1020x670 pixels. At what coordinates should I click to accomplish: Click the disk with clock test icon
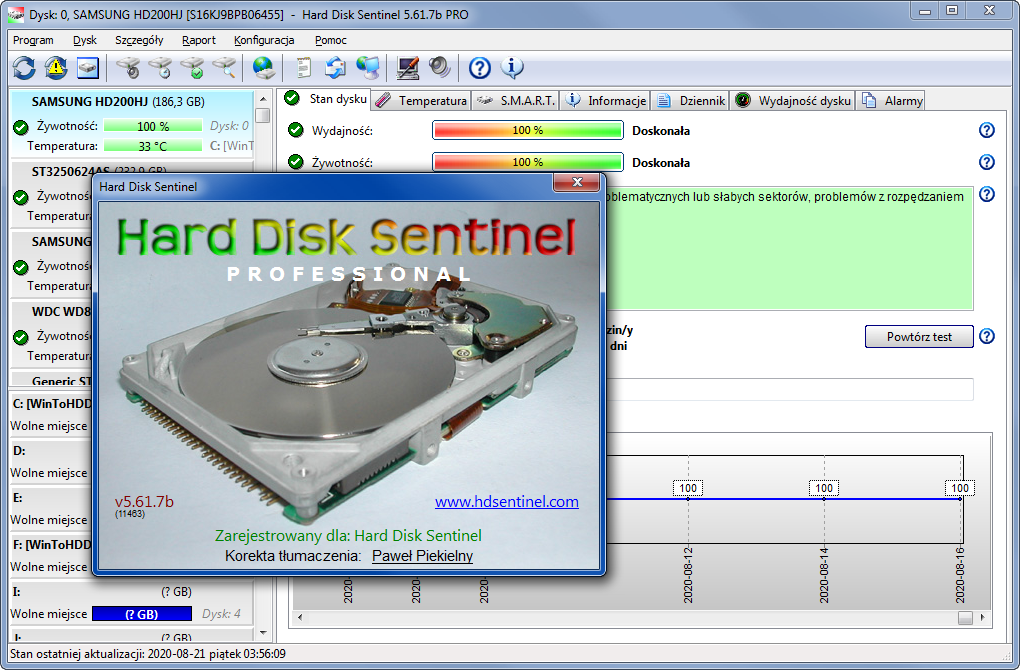[x=160, y=68]
